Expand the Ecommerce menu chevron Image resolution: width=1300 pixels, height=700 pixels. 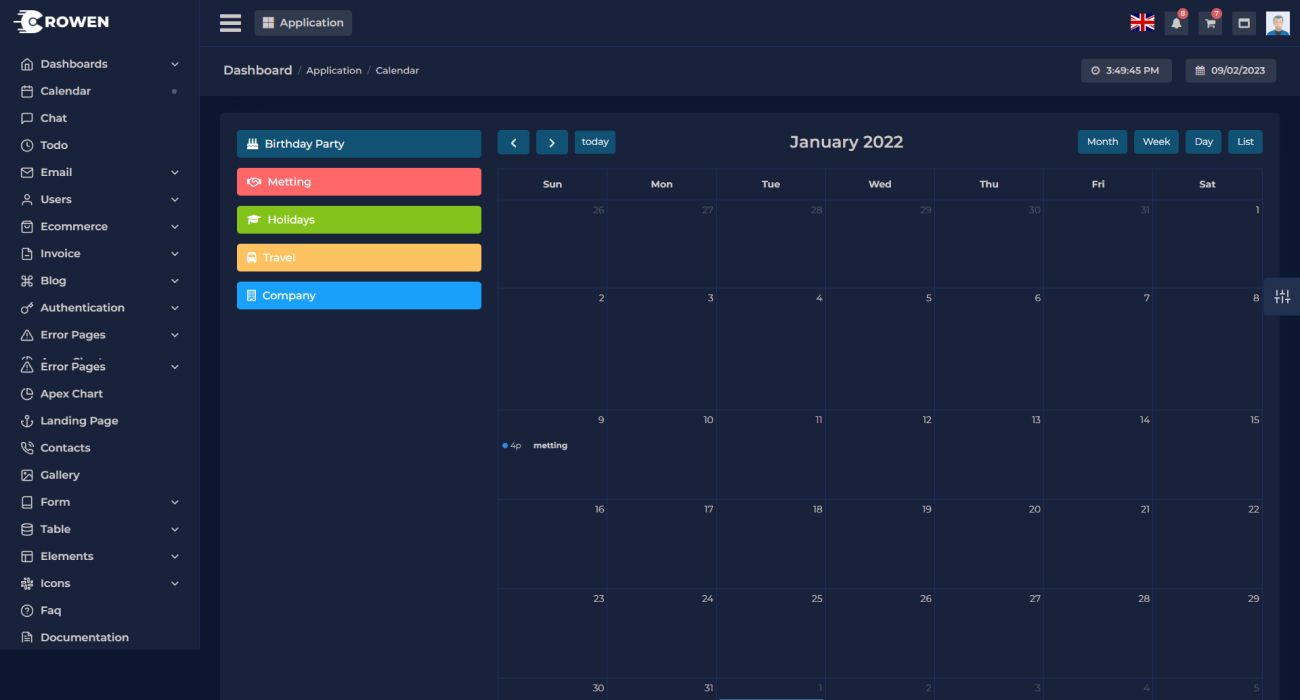tap(175, 226)
